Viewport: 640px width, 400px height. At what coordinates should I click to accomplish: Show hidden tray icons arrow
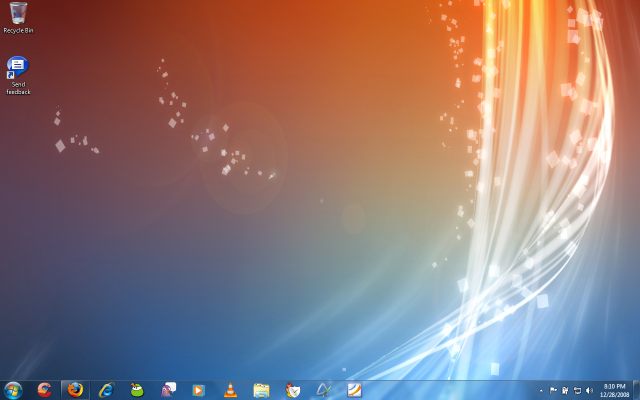pos(541,391)
